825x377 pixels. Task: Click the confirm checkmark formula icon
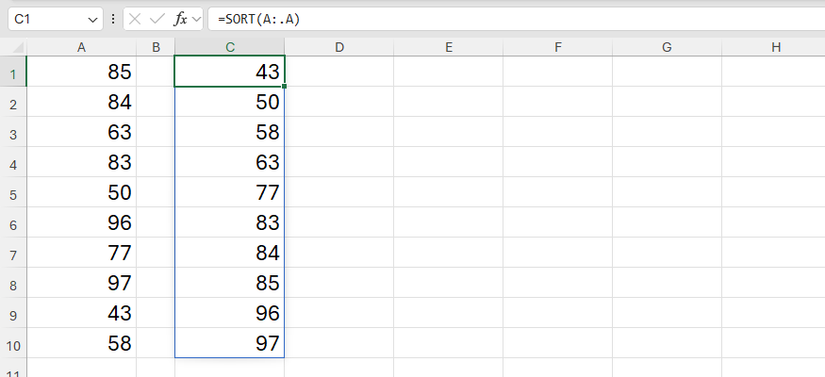tap(157, 19)
